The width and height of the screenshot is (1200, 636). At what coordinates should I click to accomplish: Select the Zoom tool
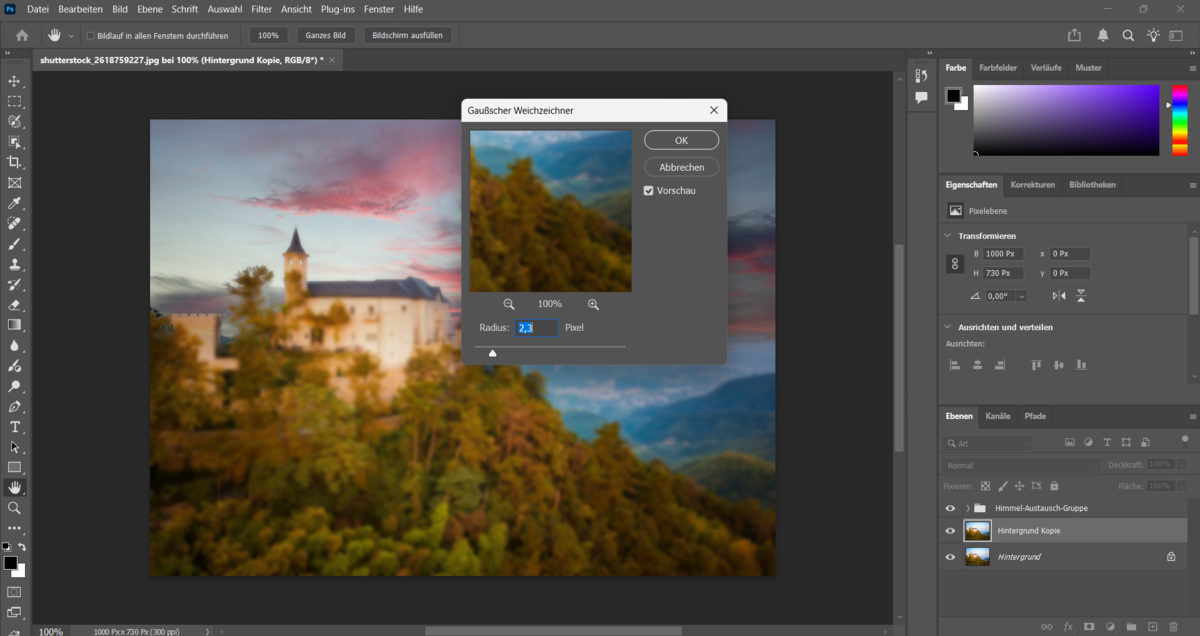pos(14,509)
